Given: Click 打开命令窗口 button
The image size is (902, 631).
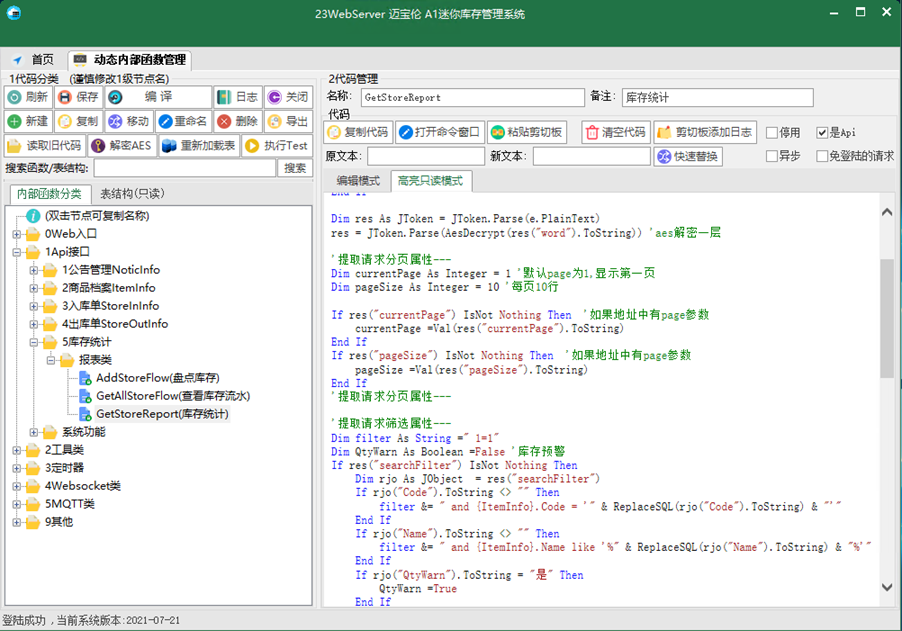Looking at the screenshot, I should tap(440, 132).
